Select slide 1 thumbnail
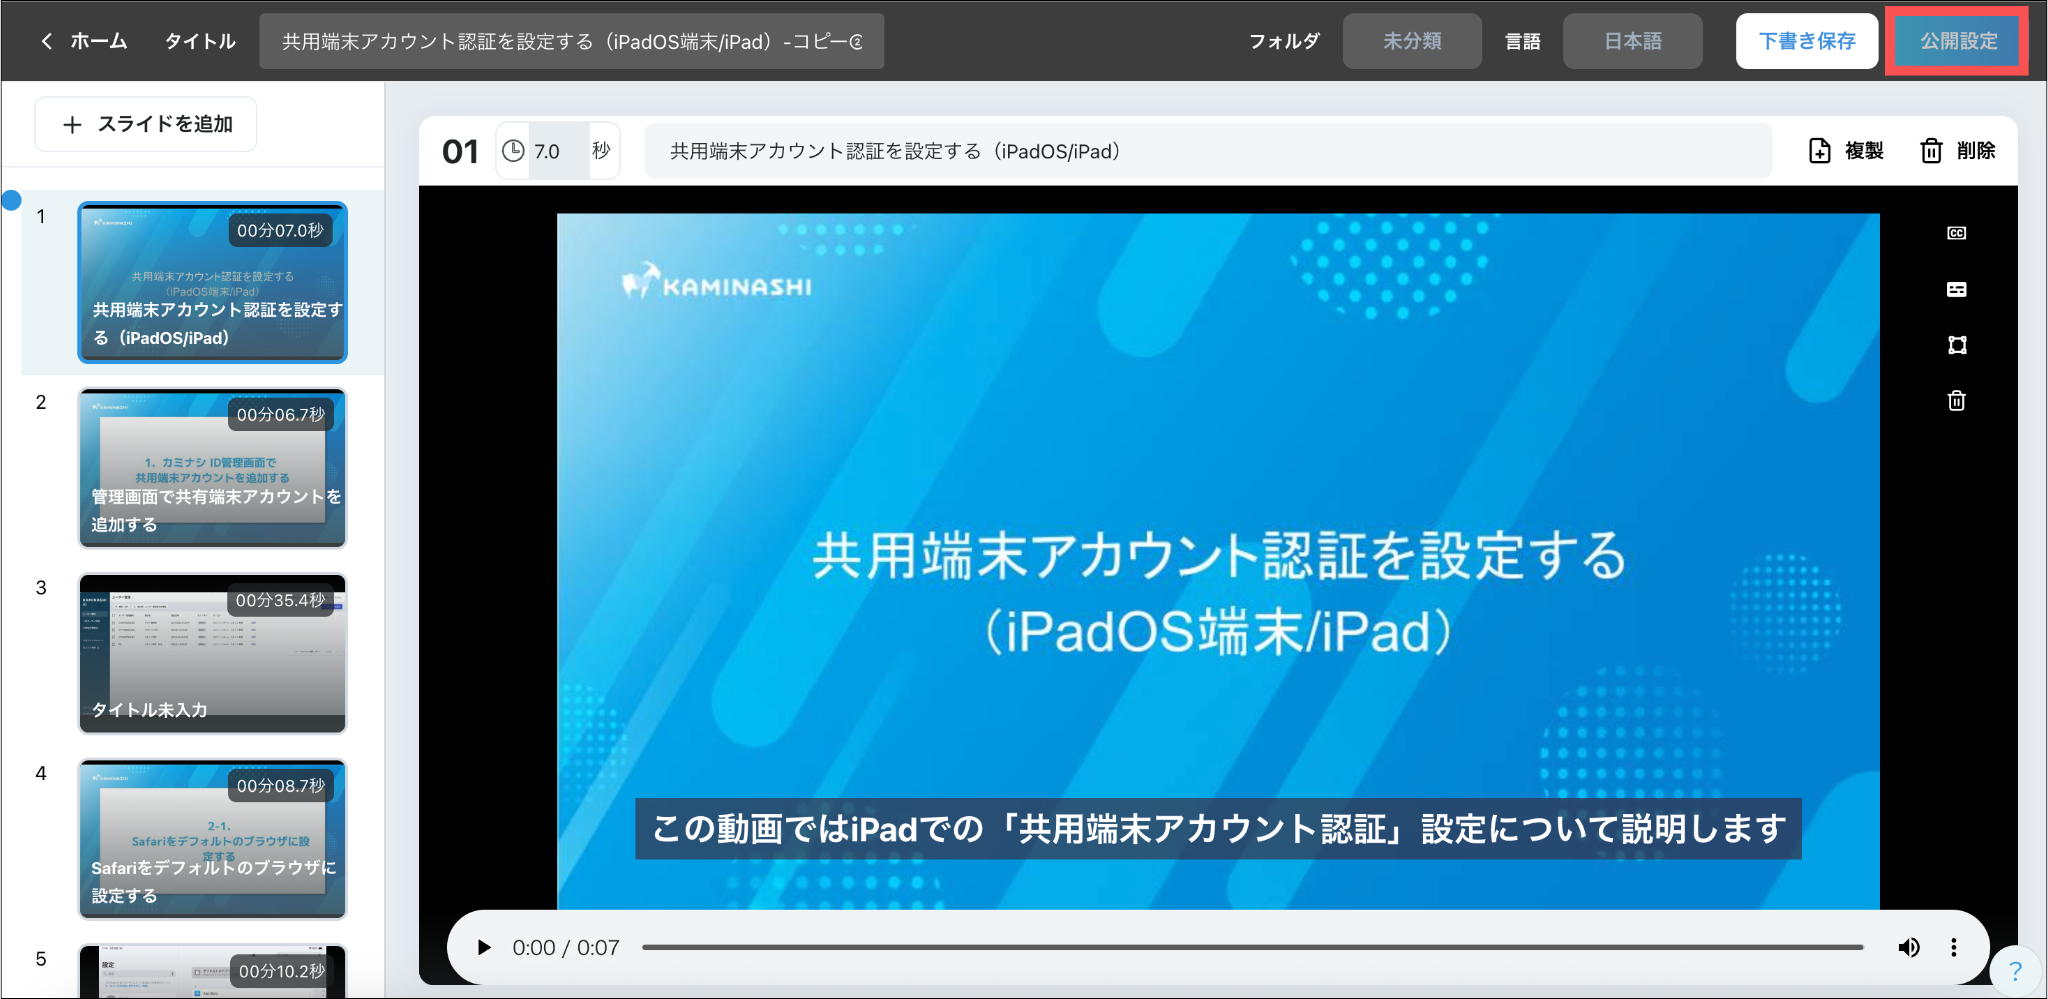The height and width of the screenshot is (999, 2048). [x=213, y=283]
